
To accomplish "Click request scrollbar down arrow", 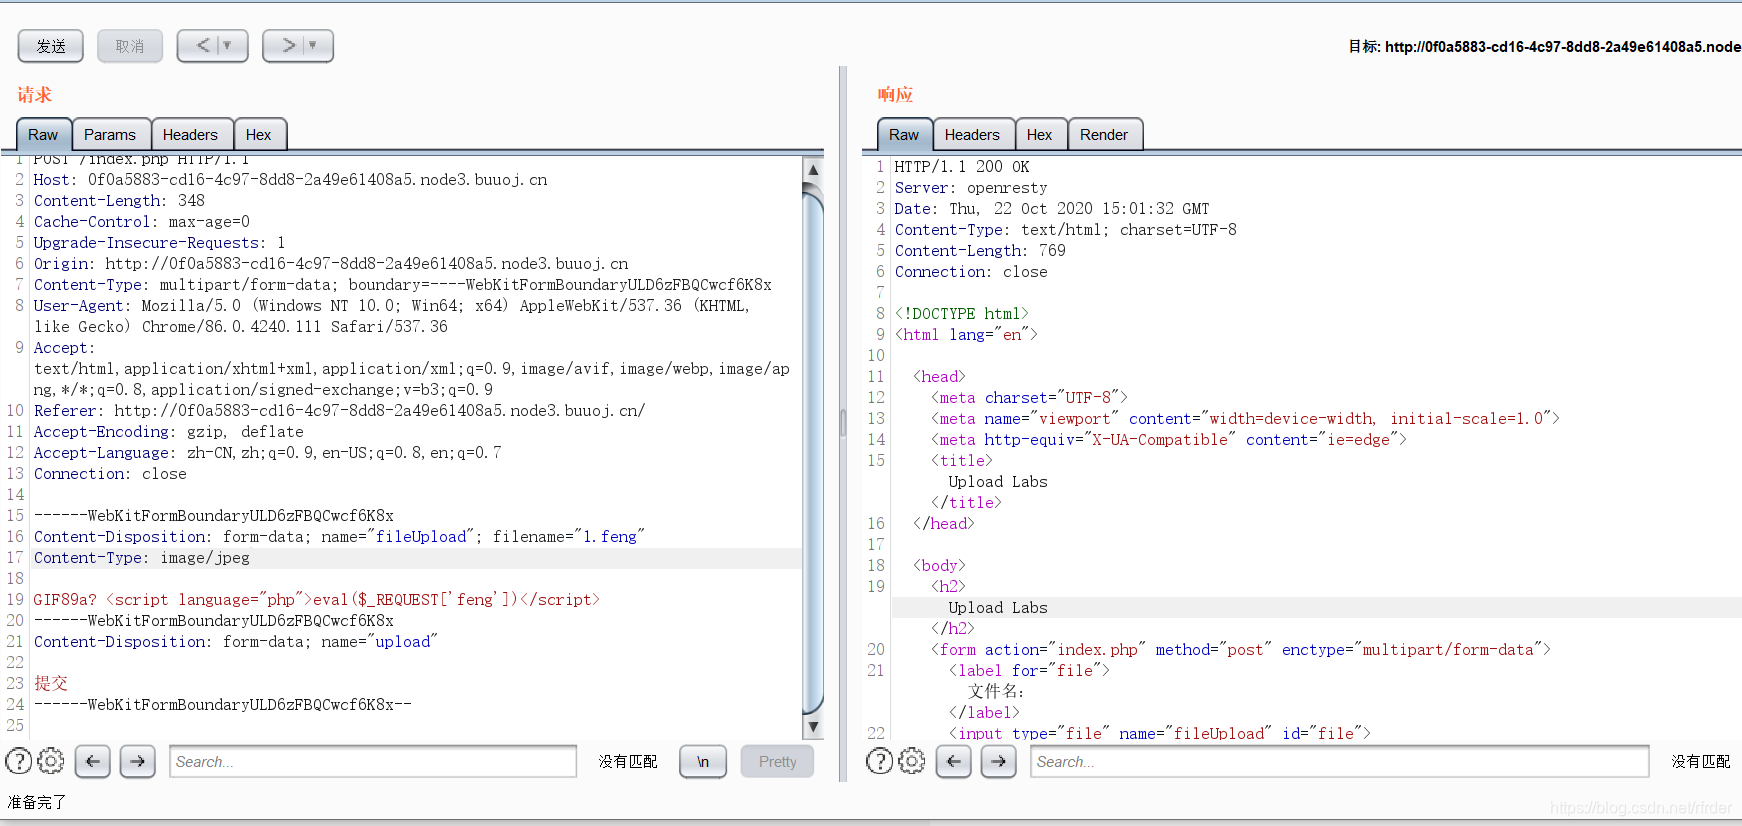I will 814,727.
